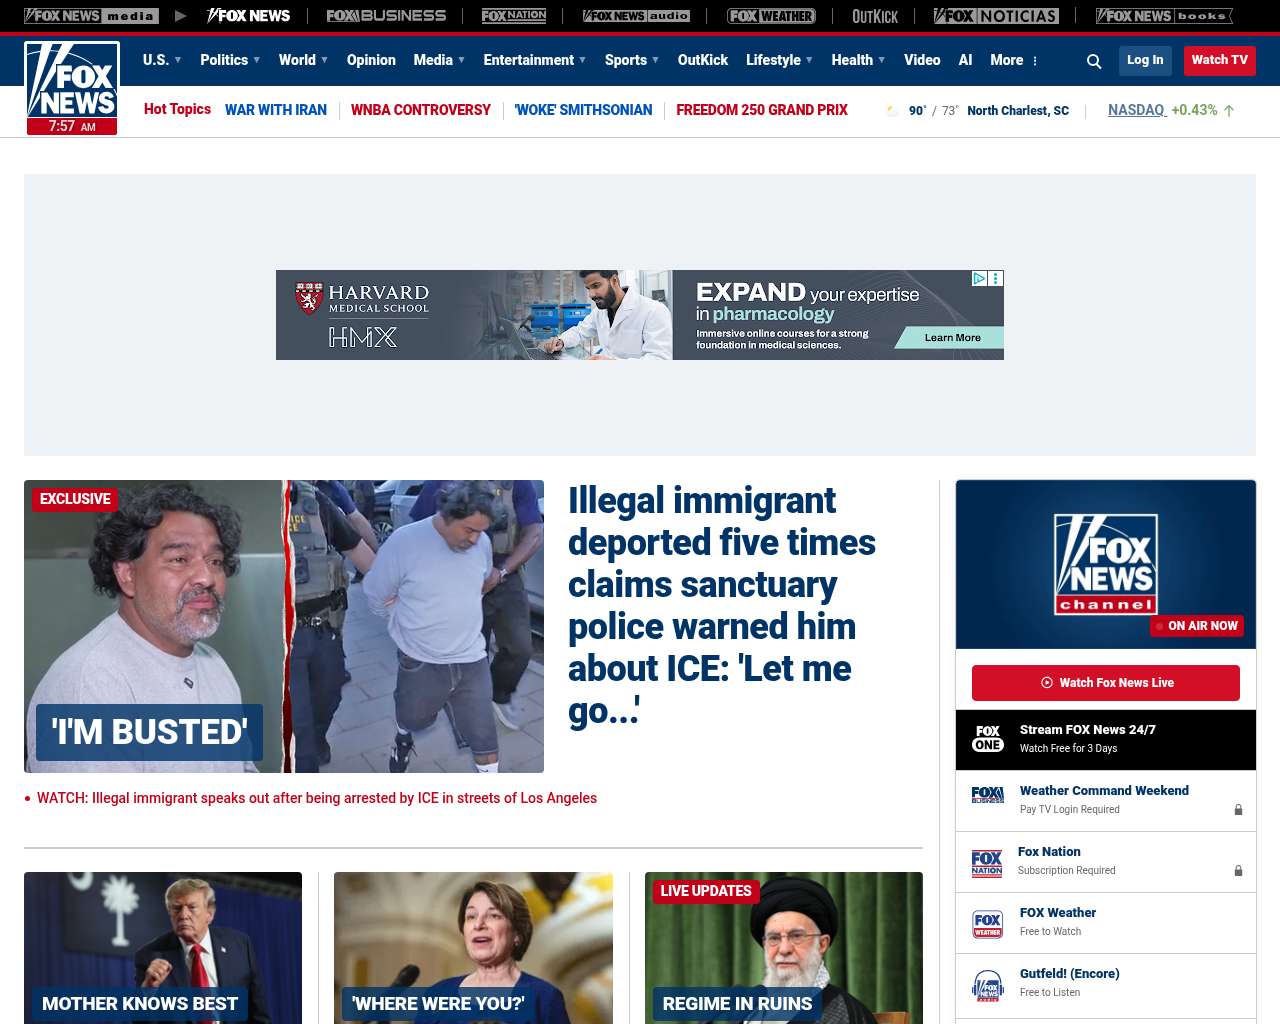Click Fox Weather icon in sidebar list
Image resolution: width=1280 pixels, height=1024 pixels.
[988, 924]
